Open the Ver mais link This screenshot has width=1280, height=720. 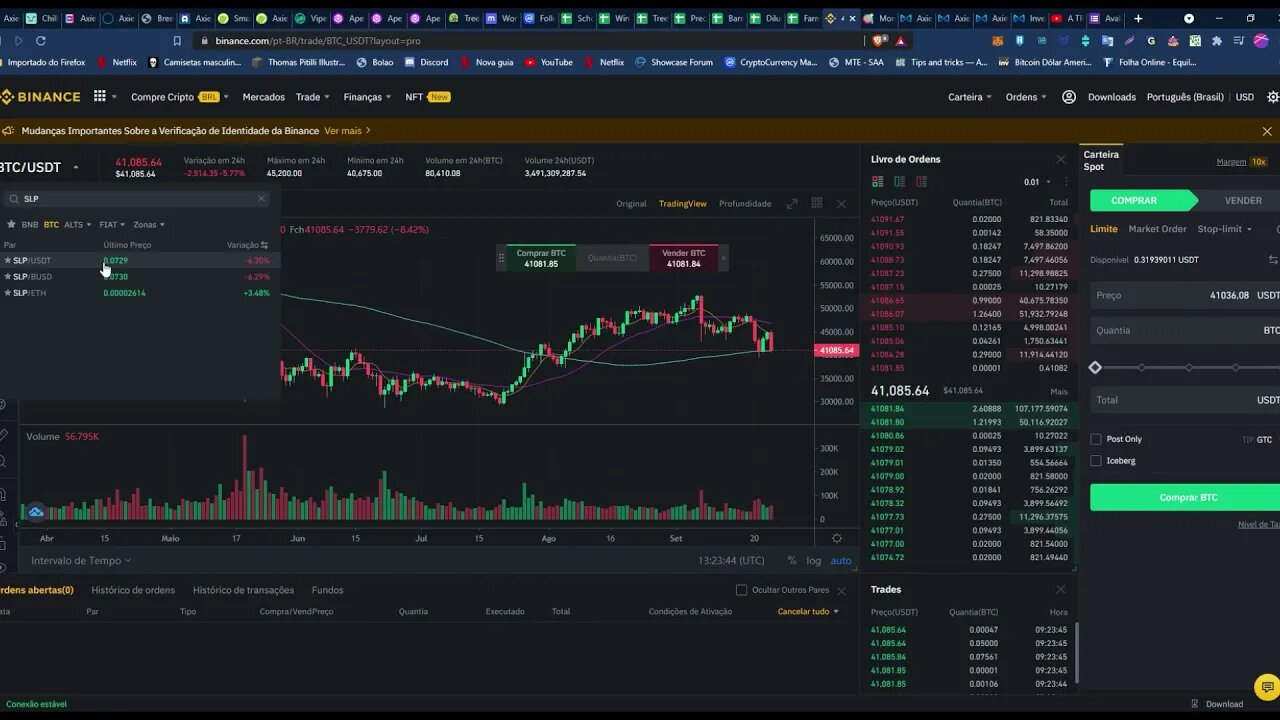point(347,131)
